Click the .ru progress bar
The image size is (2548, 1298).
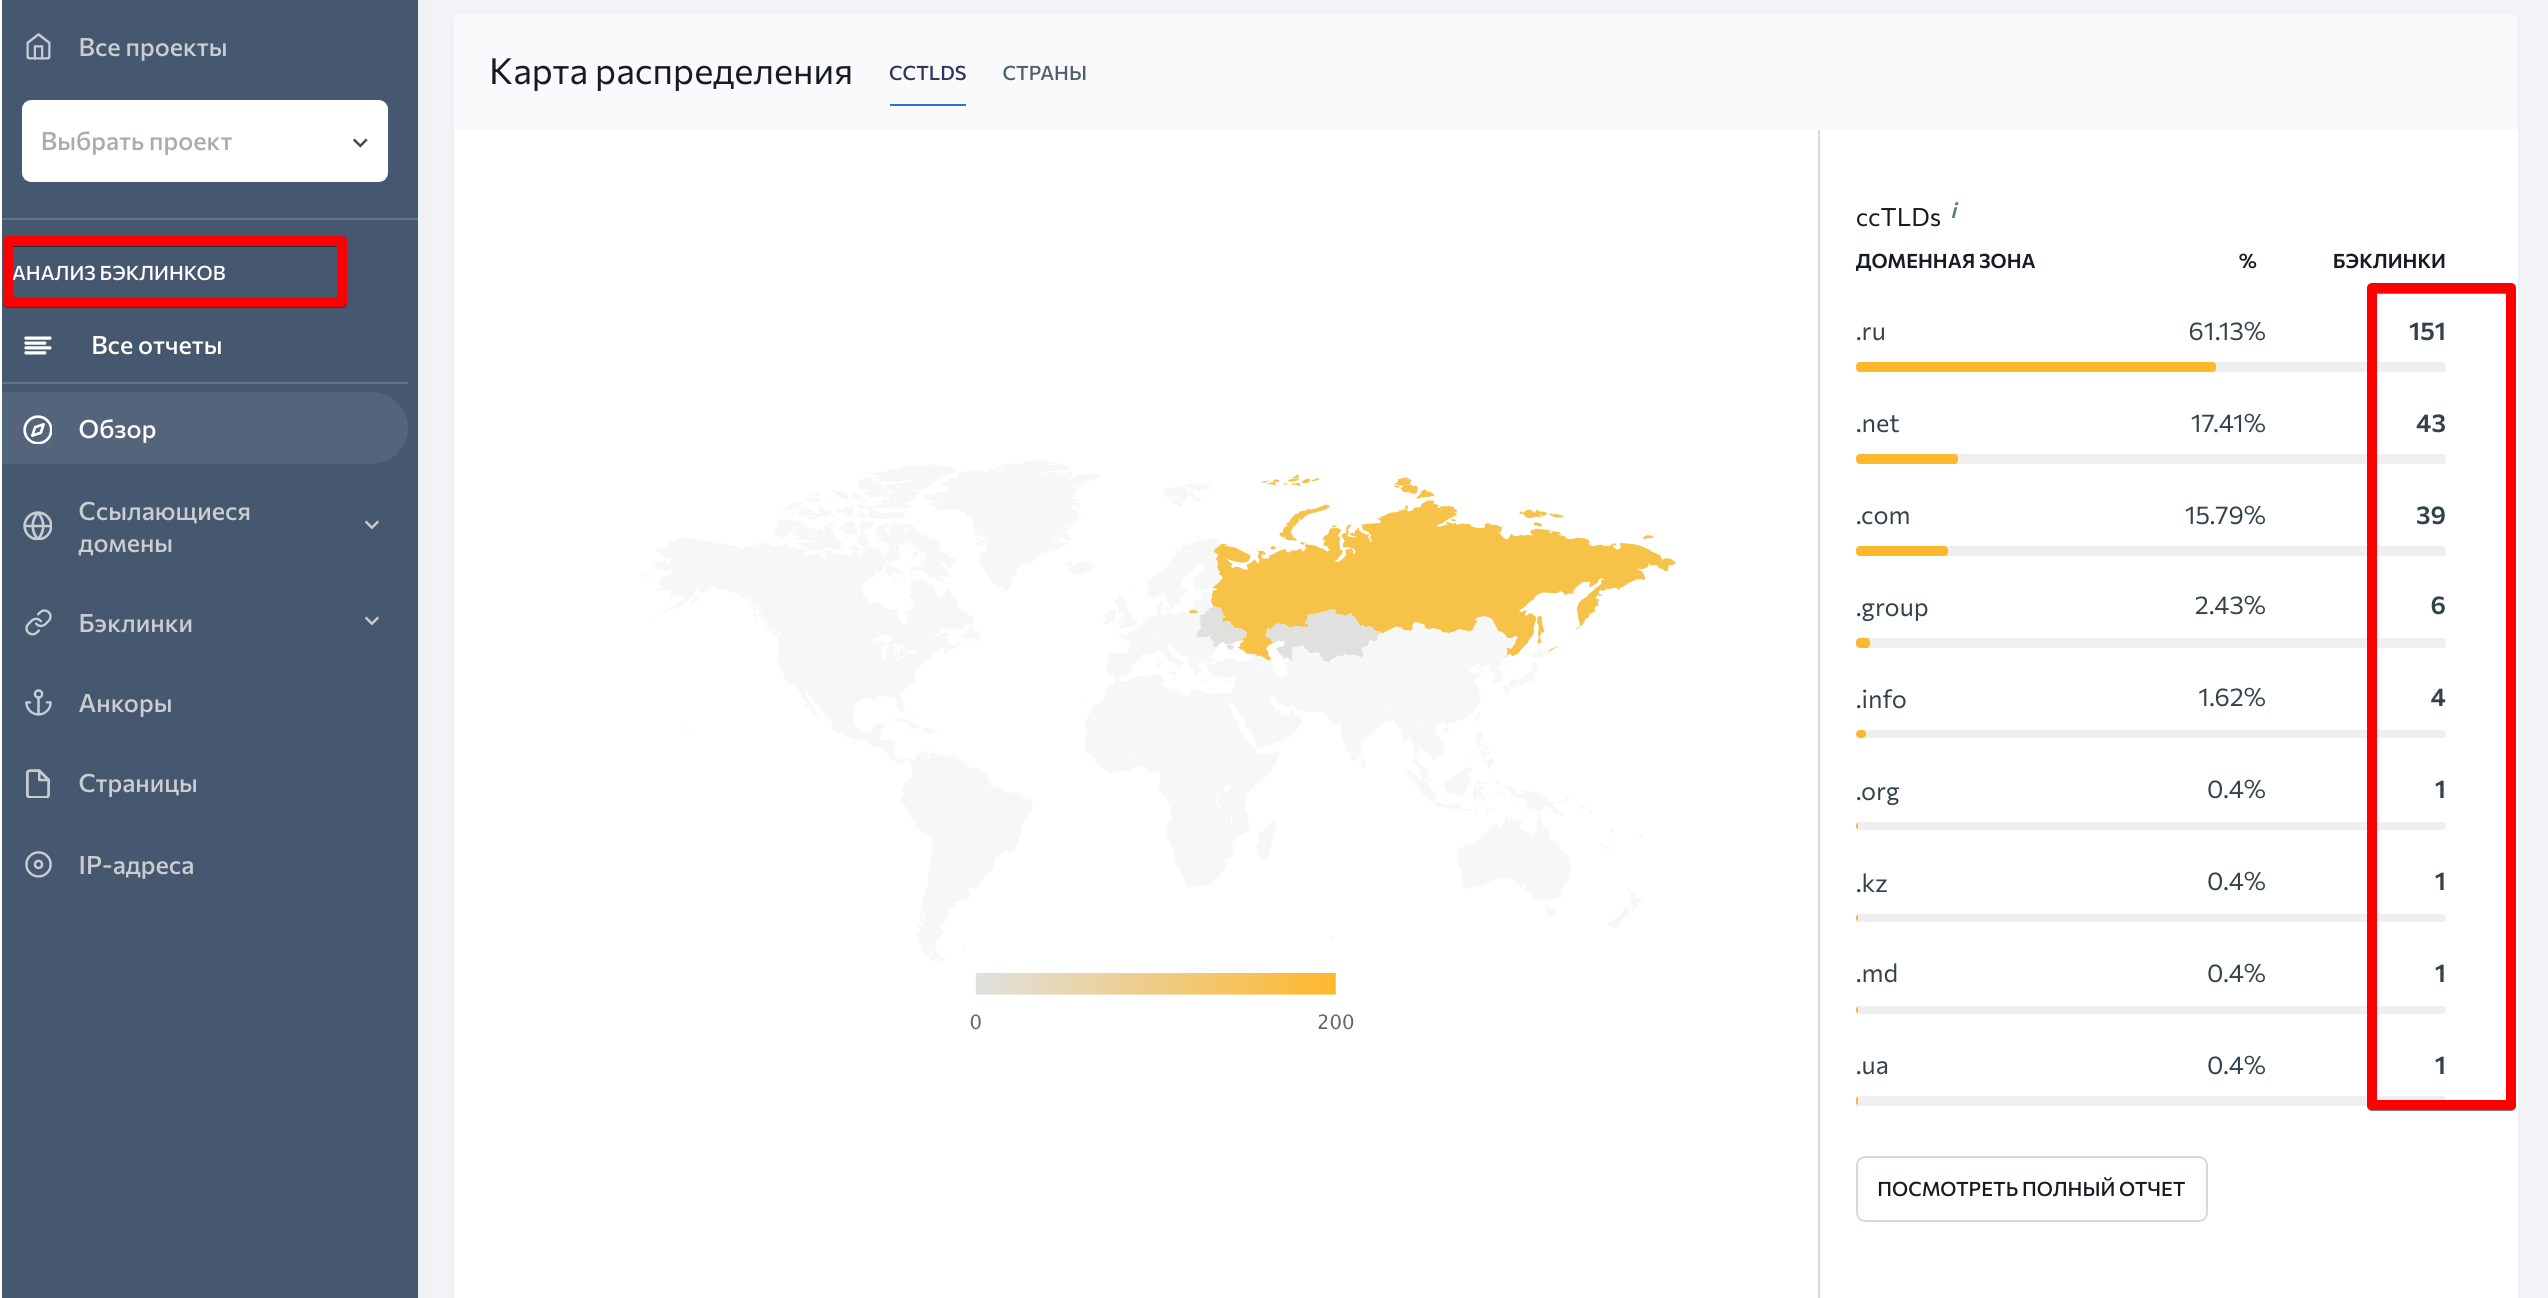click(x=2150, y=367)
